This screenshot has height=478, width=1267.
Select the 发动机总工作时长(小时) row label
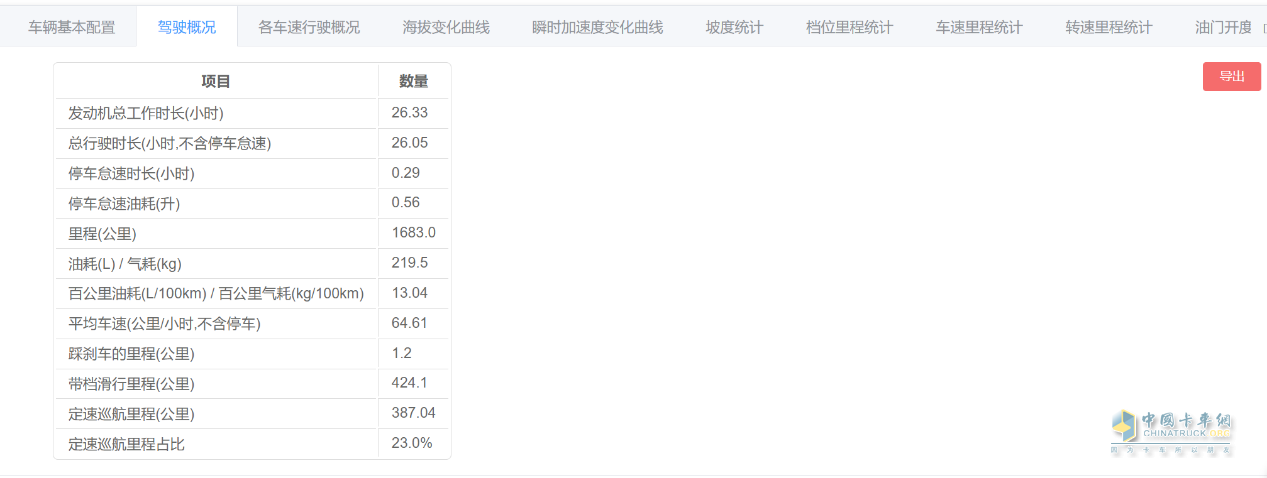click(x=146, y=113)
